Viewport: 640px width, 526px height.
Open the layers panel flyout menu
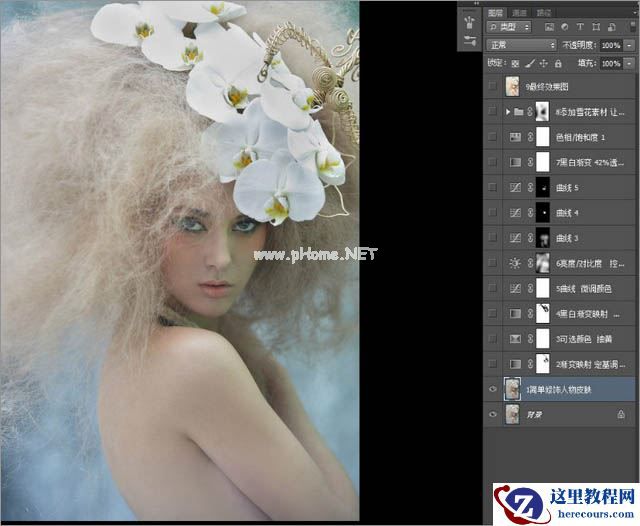coord(634,13)
